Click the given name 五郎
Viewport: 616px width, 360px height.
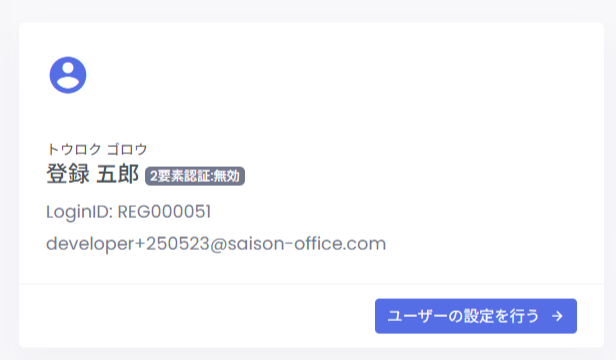[117, 174]
